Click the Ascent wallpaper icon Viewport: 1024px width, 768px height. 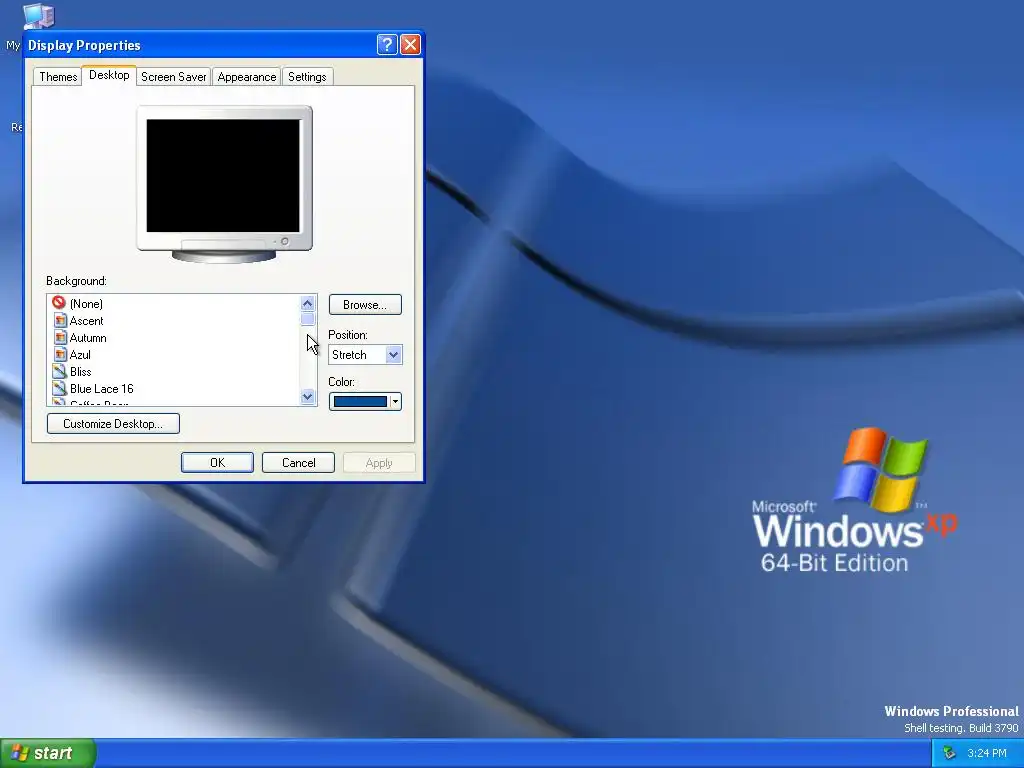pos(60,320)
